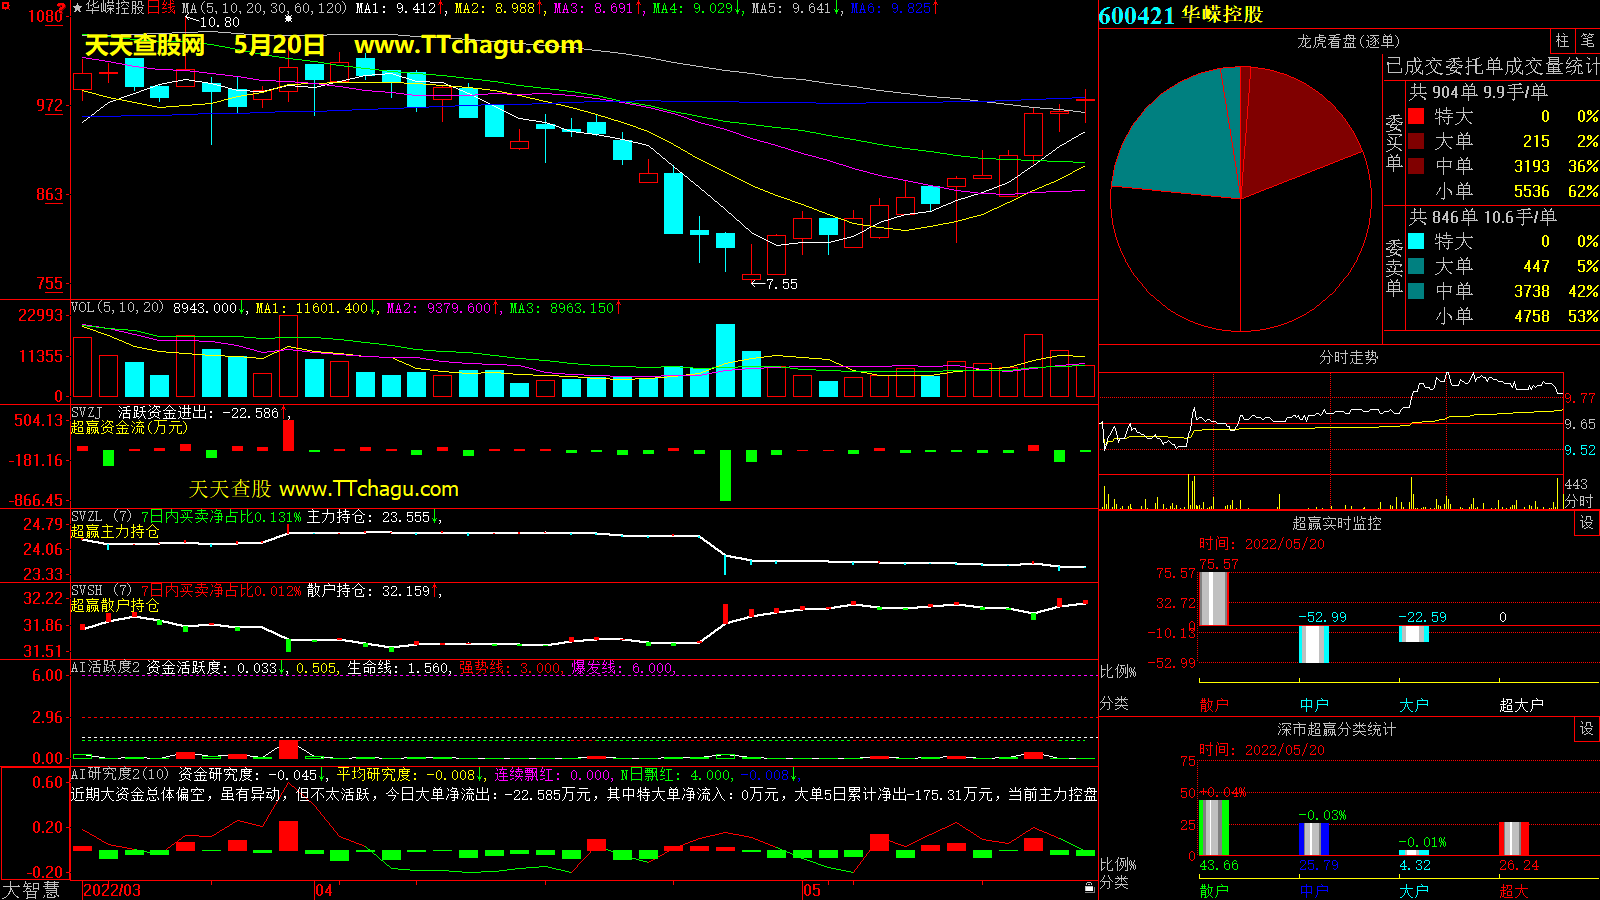Click the red square icon in top-left corner

(6, 6)
